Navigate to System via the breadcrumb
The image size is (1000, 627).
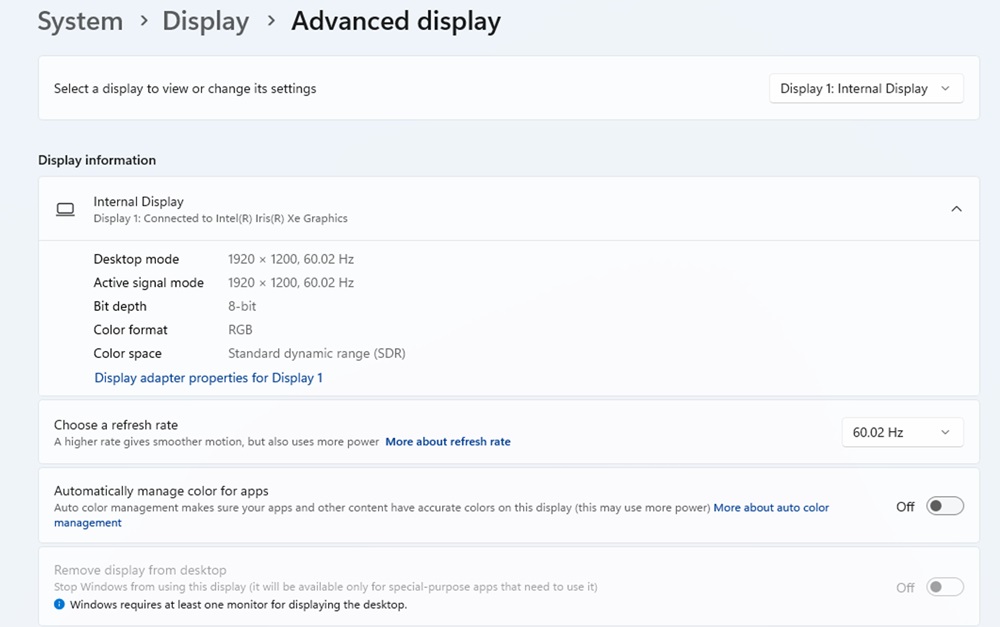(80, 21)
